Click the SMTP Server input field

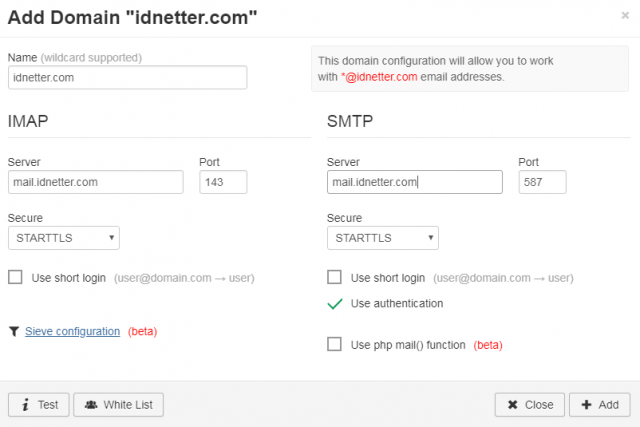[415, 182]
